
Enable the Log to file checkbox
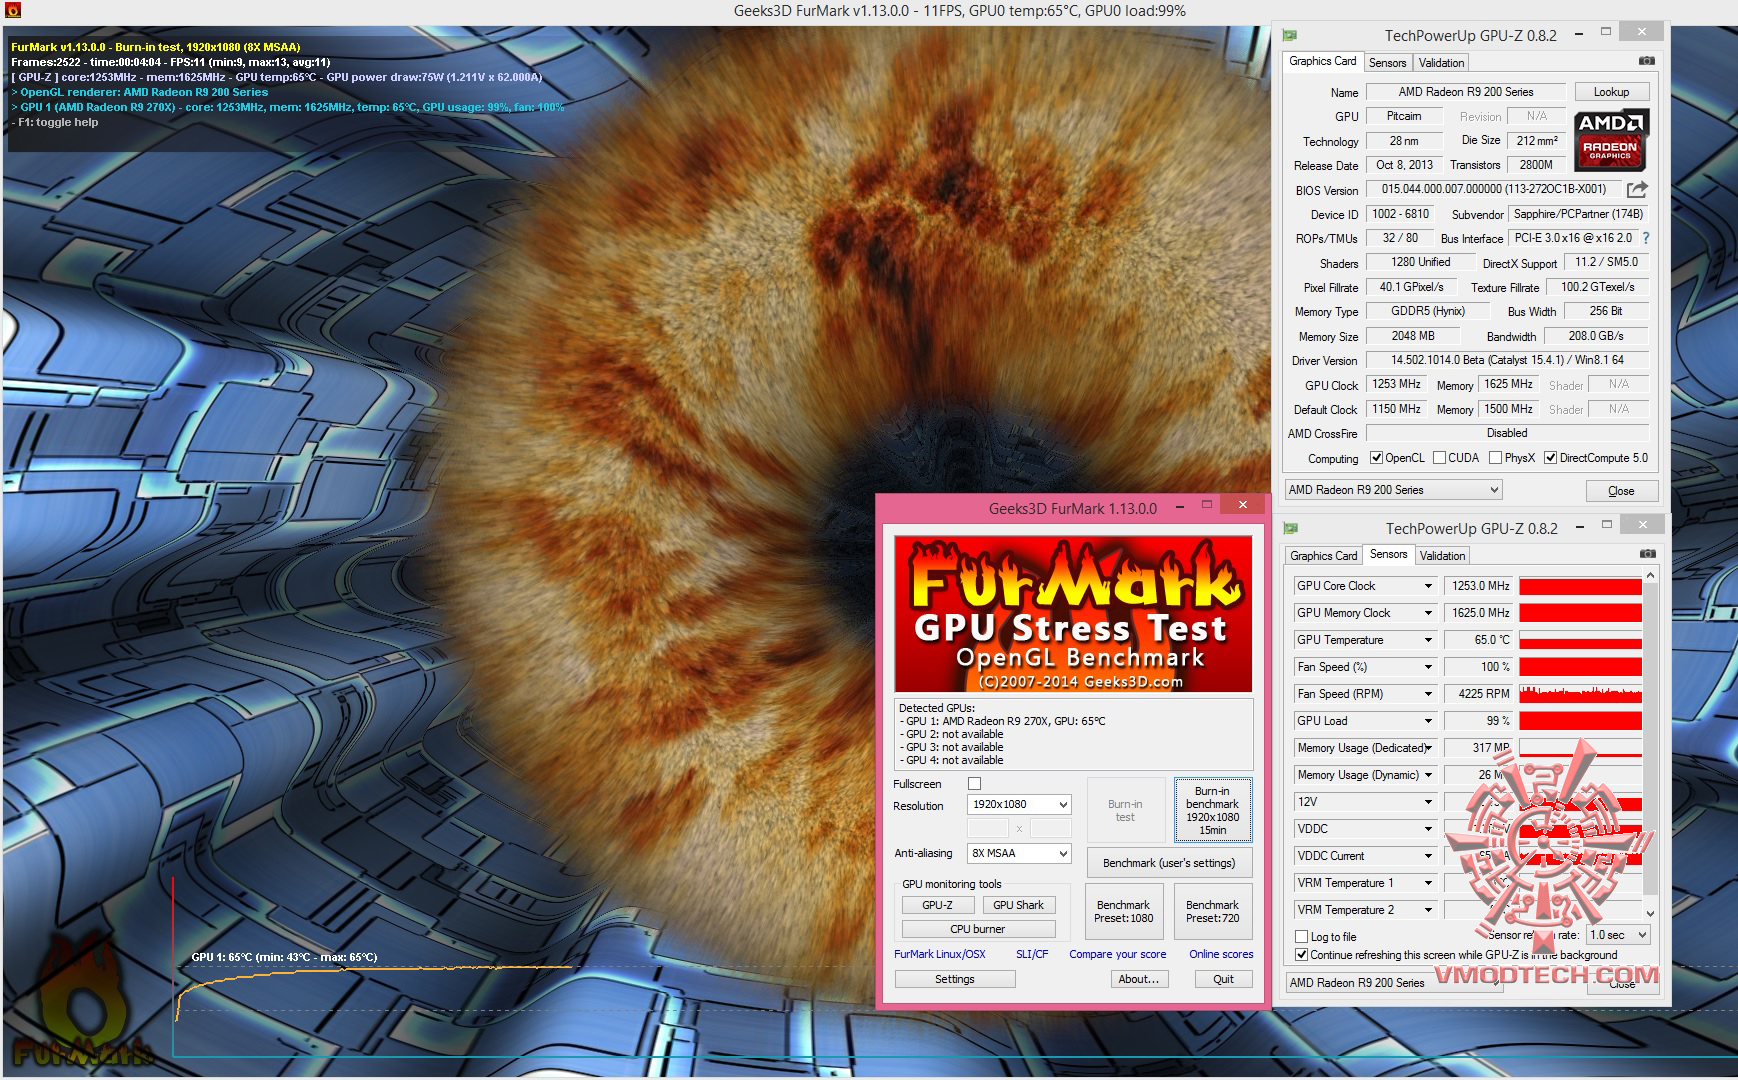[x=1301, y=937]
